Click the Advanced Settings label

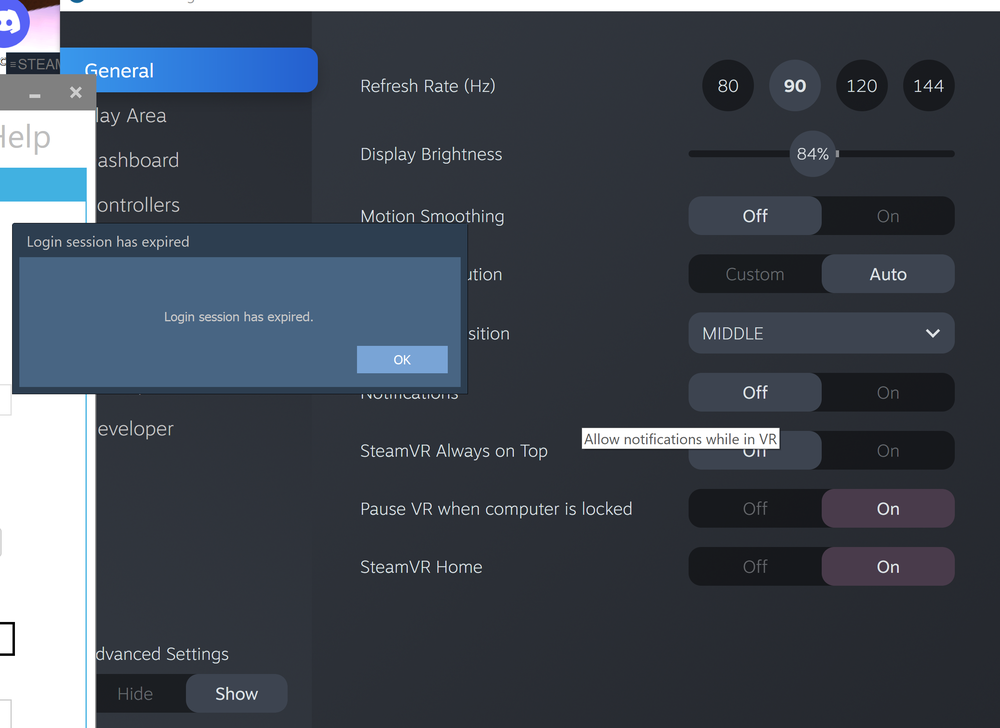(162, 654)
